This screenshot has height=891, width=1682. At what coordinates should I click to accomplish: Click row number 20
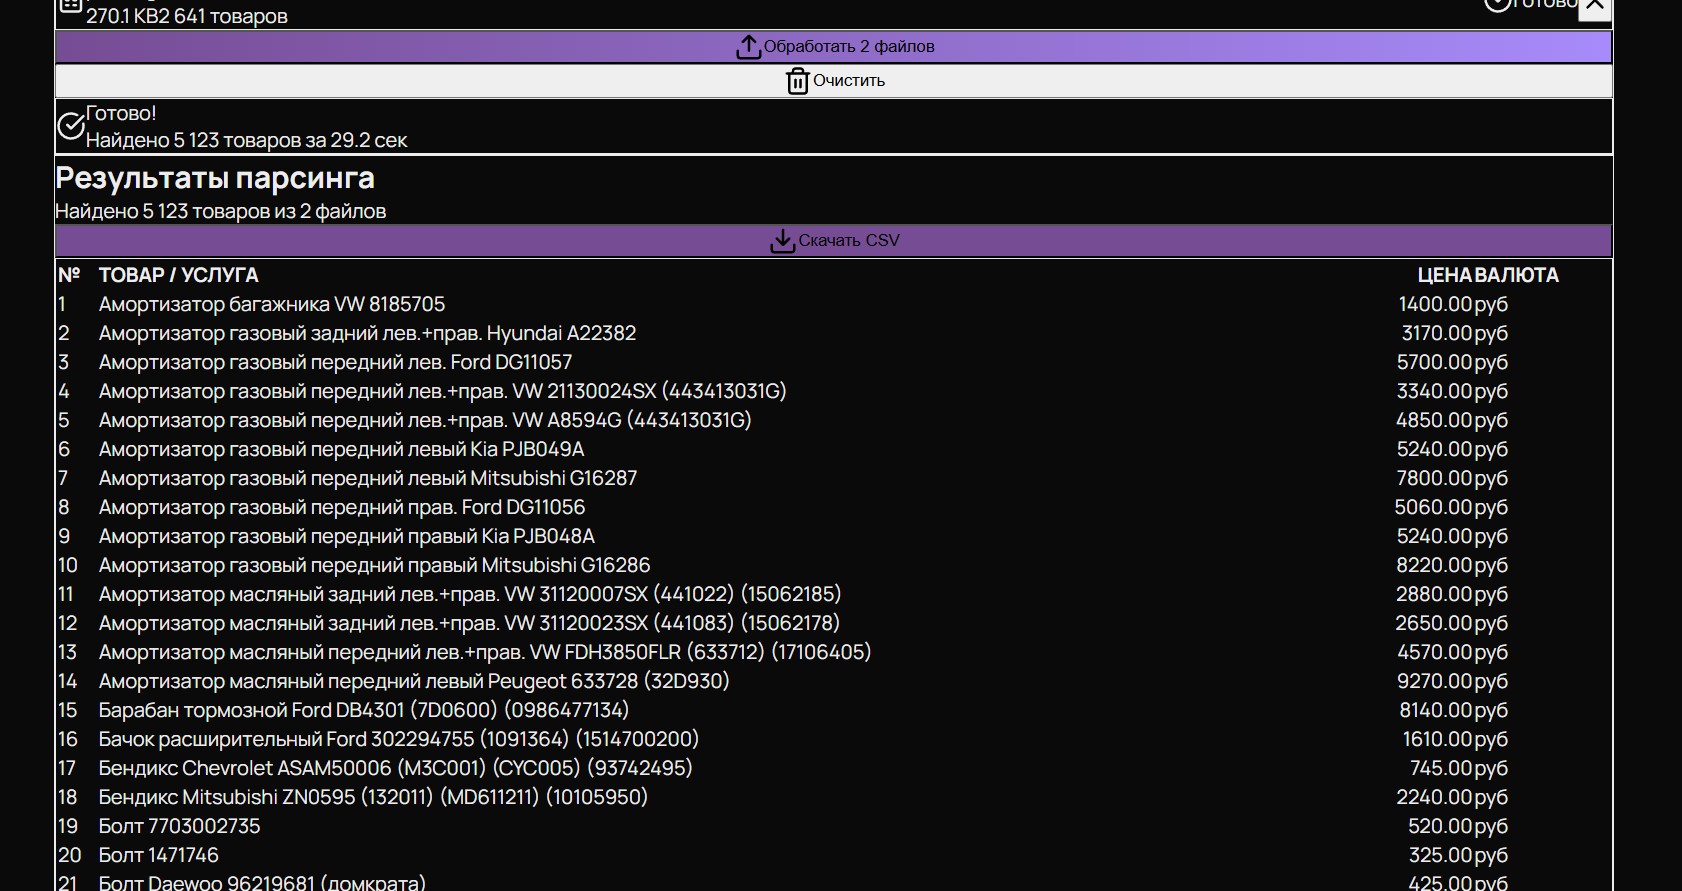[x=69, y=855]
